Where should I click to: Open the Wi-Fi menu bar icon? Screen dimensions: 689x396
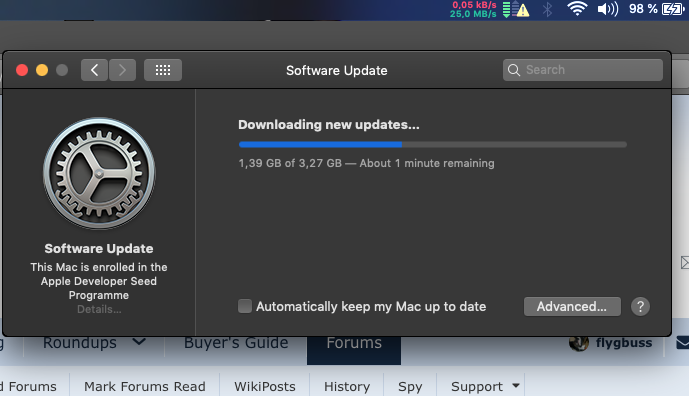[577, 9]
